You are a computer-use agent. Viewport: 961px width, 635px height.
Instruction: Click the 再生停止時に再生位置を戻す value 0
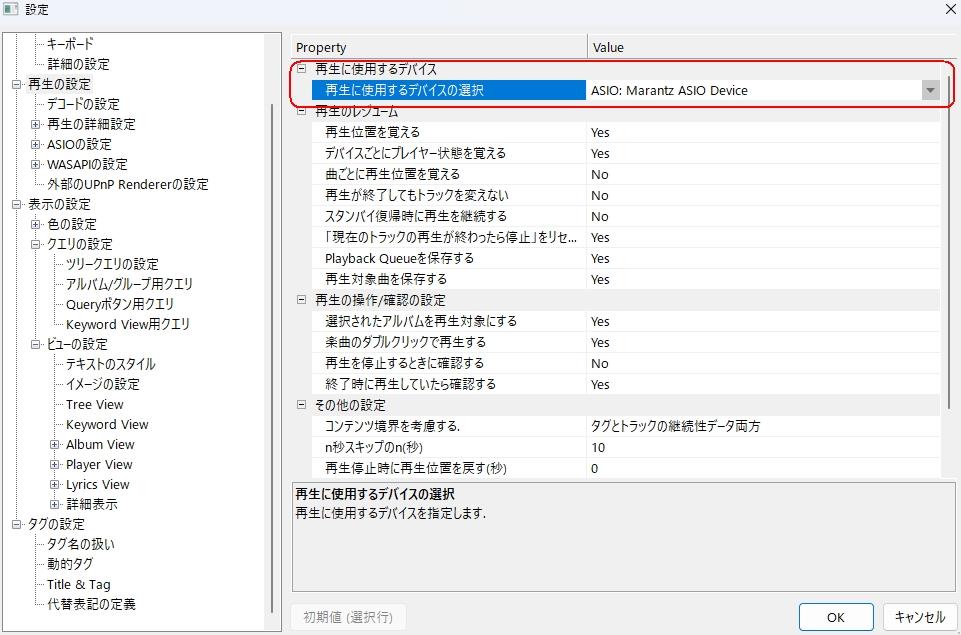tap(594, 468)
